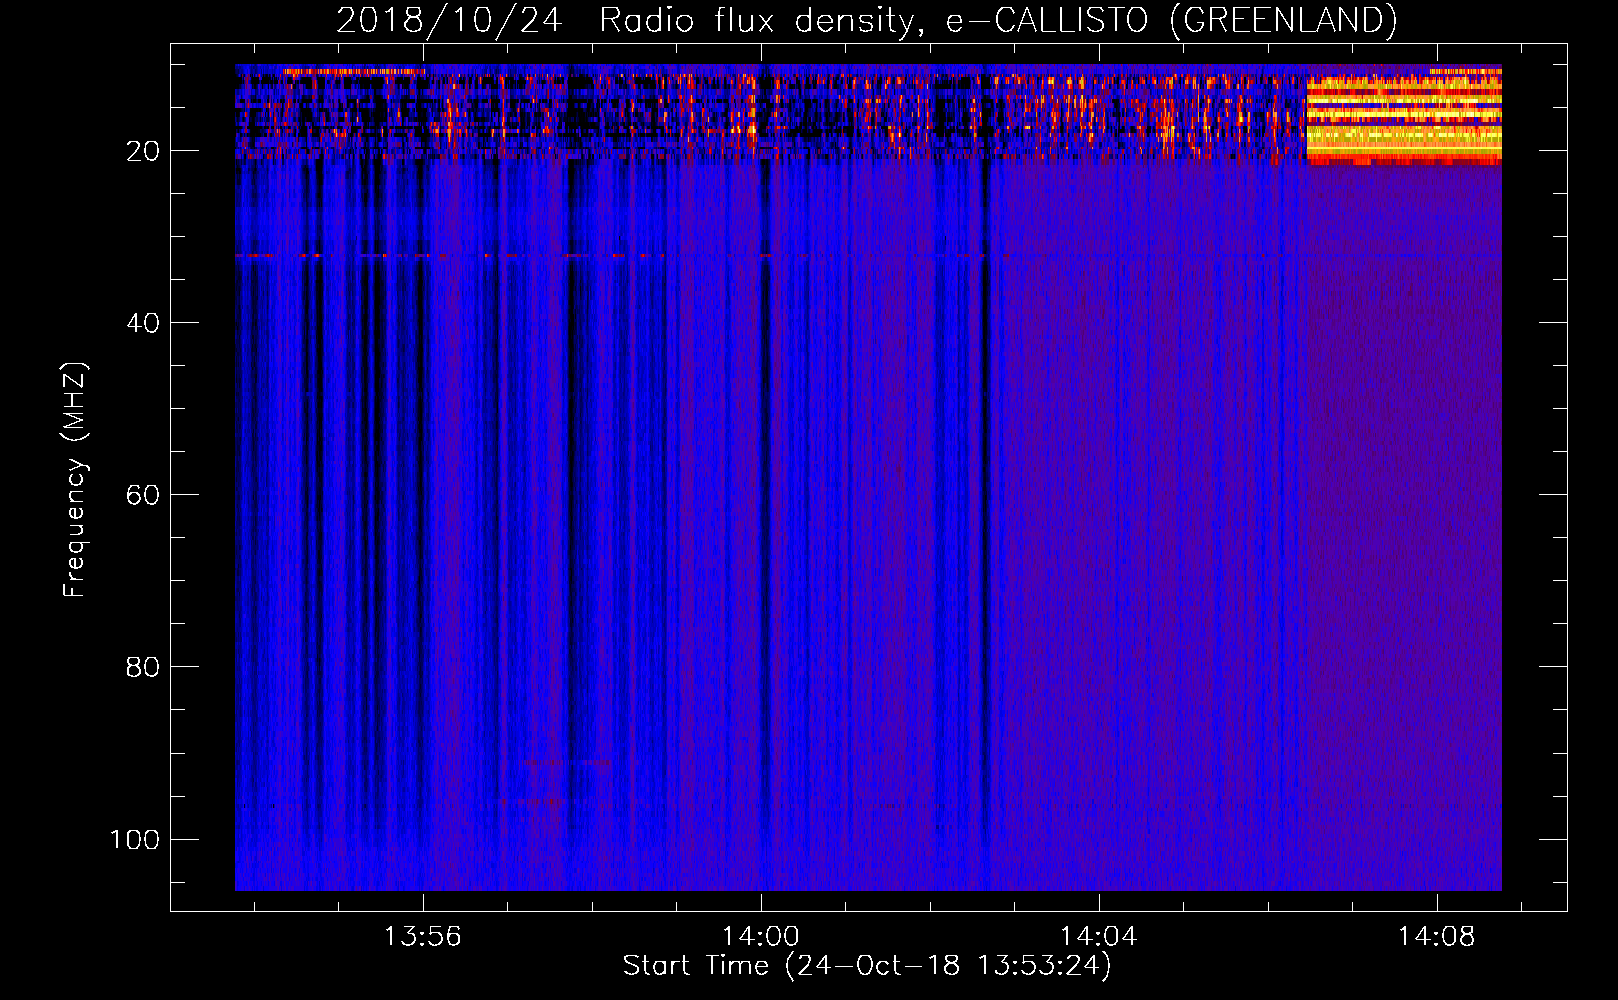This screenshot has height=1000, width=1618.
Task: Click the '14:04' time tick label
Action: (x=1099, y=937)
